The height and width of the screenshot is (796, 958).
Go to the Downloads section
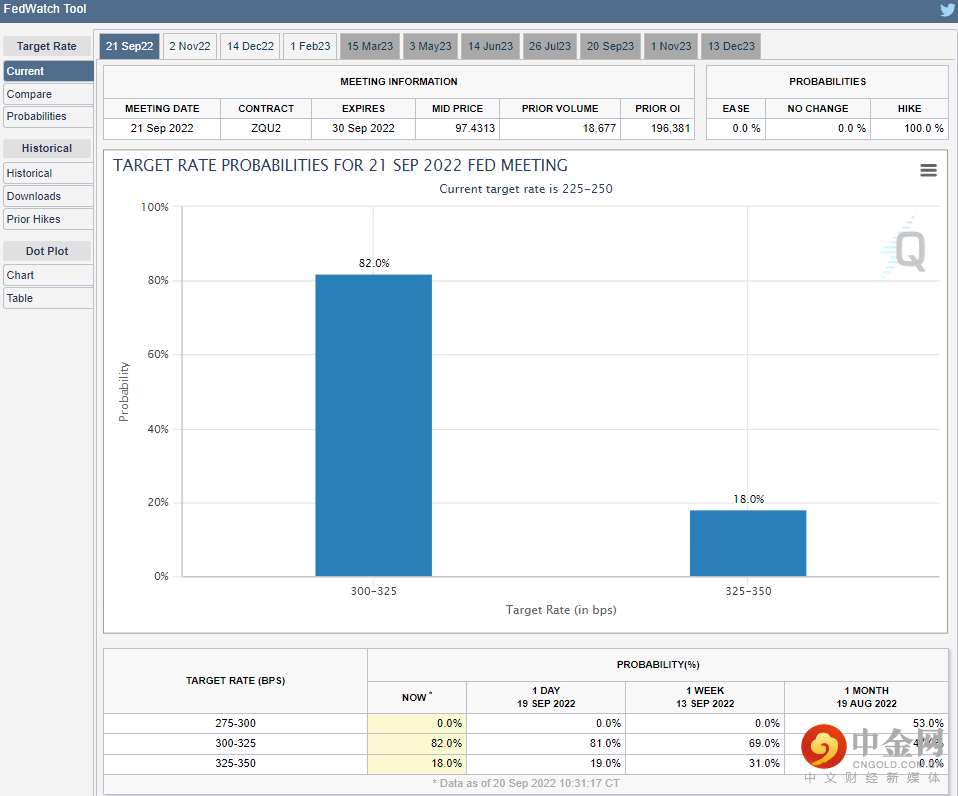(34, 196)
